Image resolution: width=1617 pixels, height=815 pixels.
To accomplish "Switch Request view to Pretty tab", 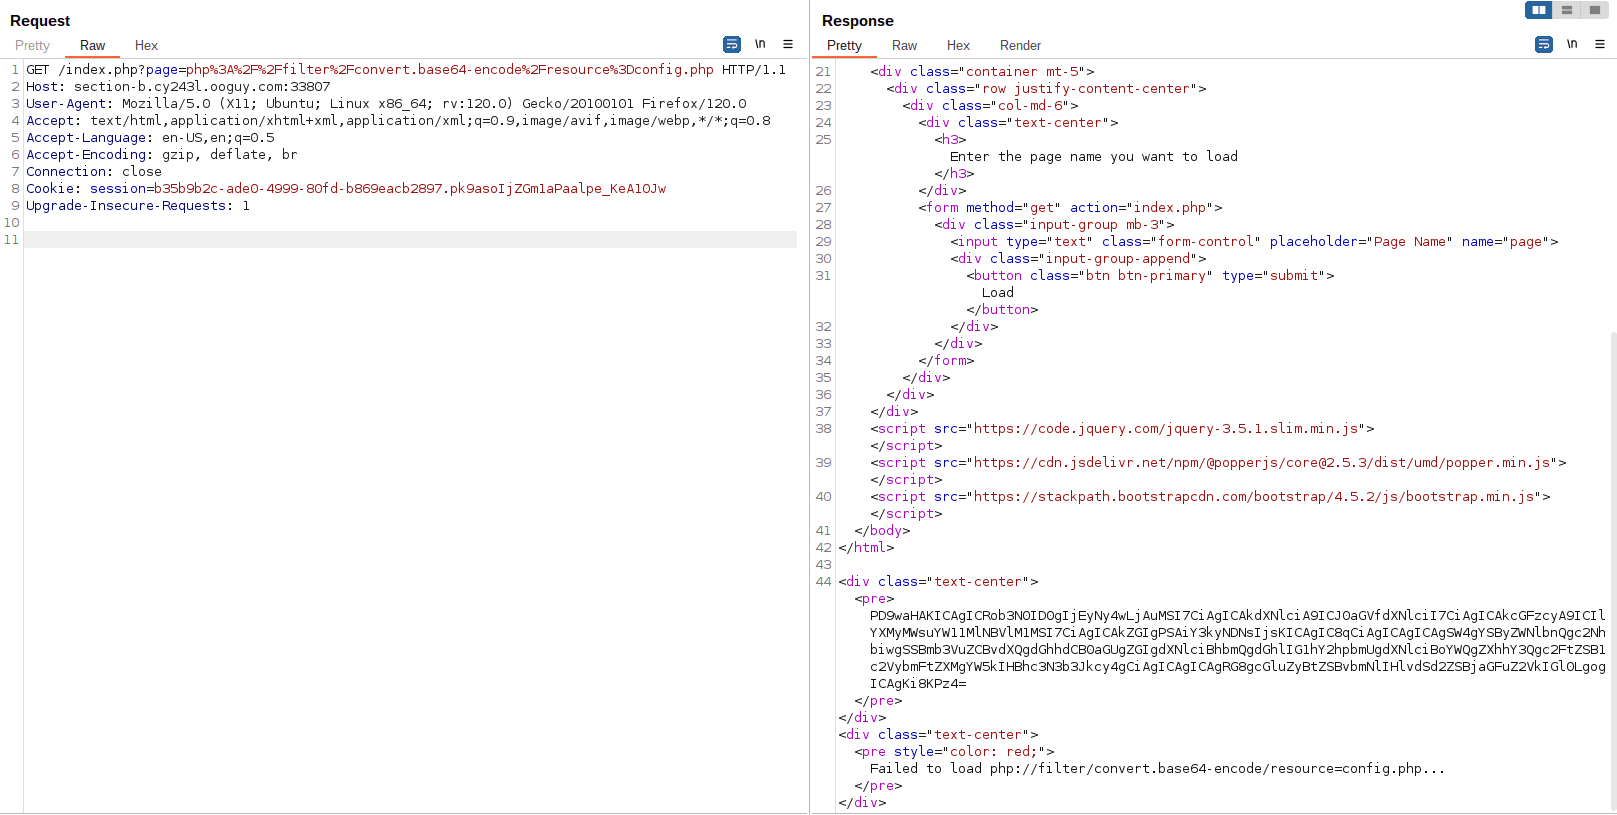I will point(32,46).
